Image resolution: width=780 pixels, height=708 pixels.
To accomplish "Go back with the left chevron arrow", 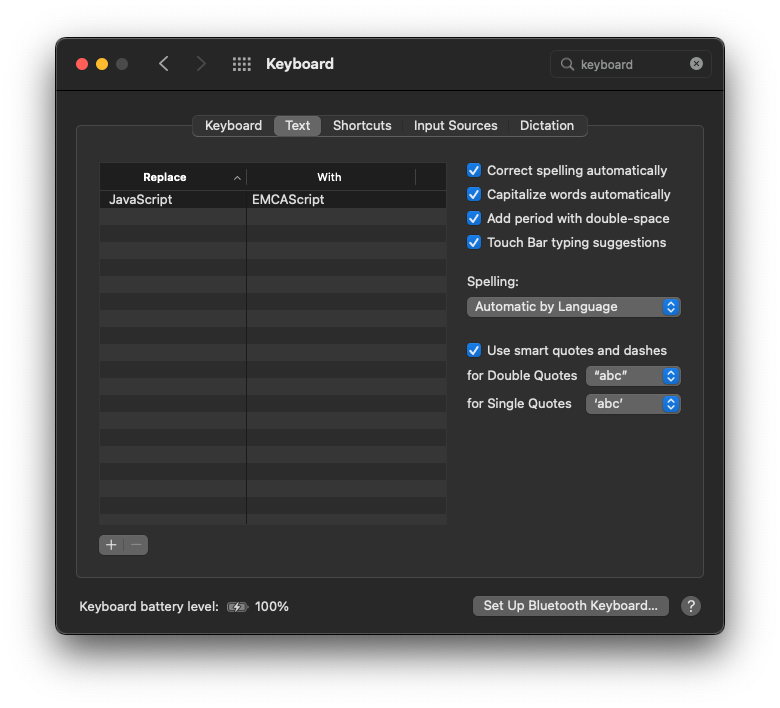I will [x=164, y=64].
